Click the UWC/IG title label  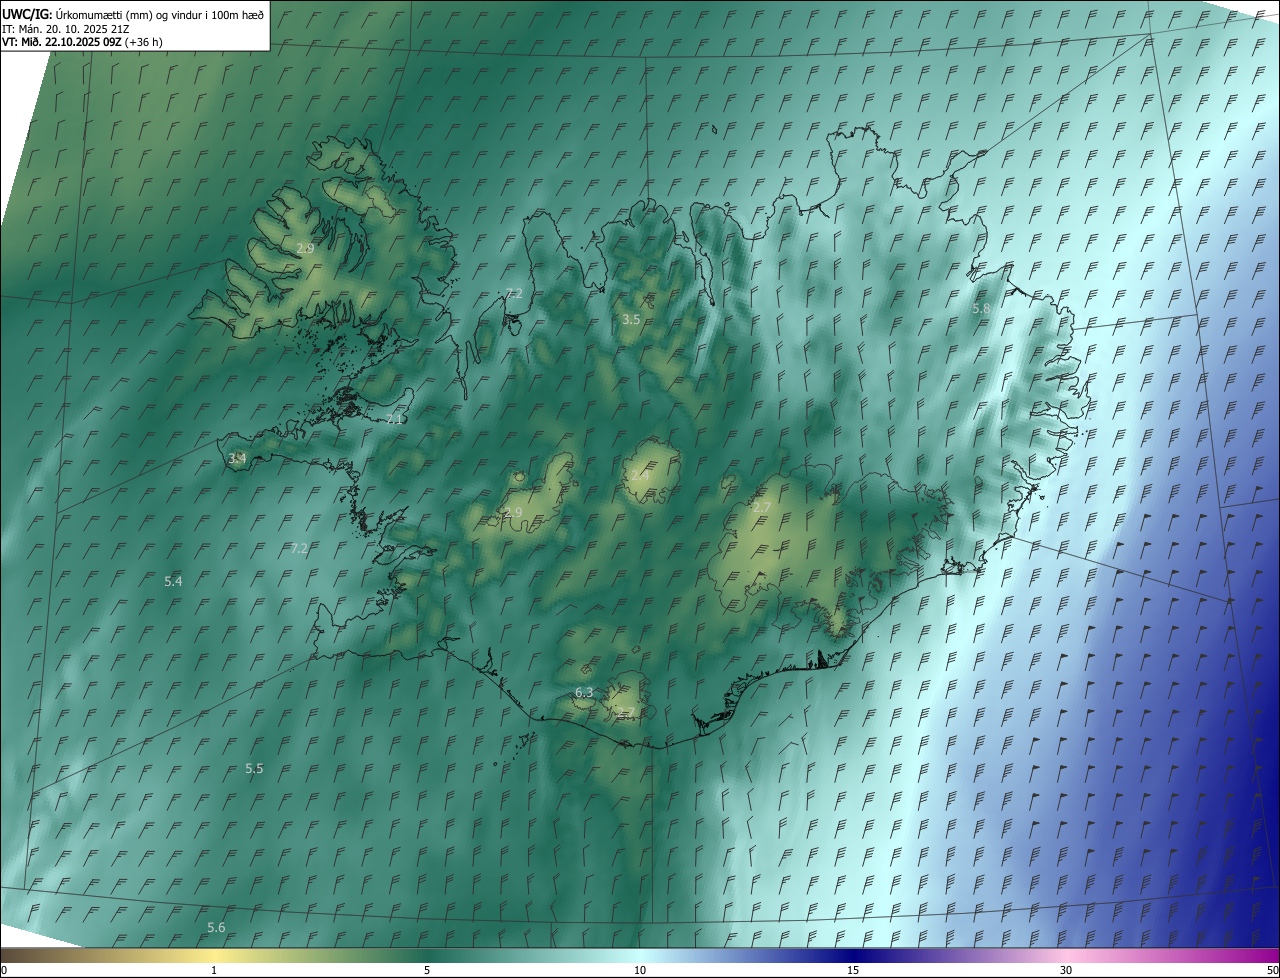point(27,14)
